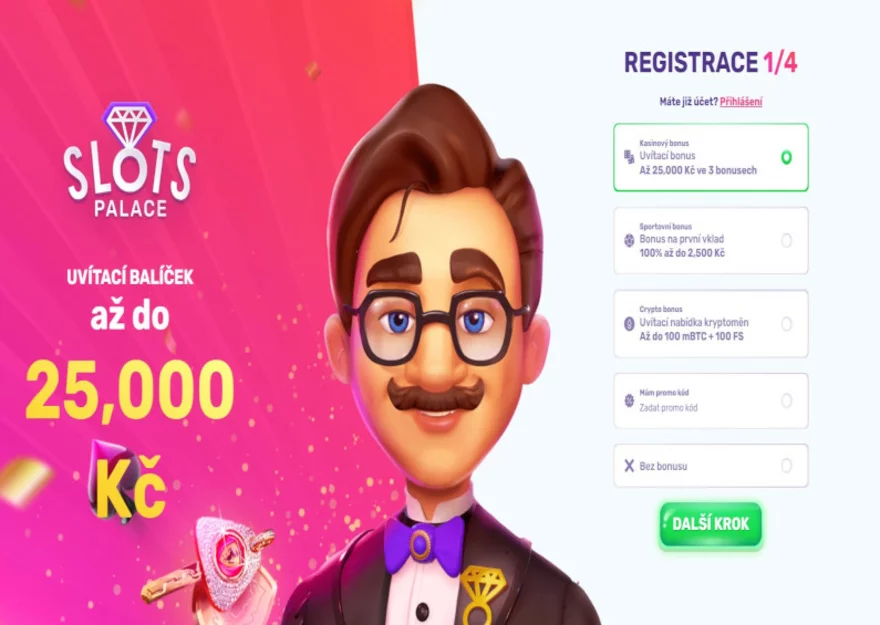This screenshot has width=880, height=625.
Task: Choose the Bez bonusu radio option
Action: pyautogui.click(x=786, y=466)
